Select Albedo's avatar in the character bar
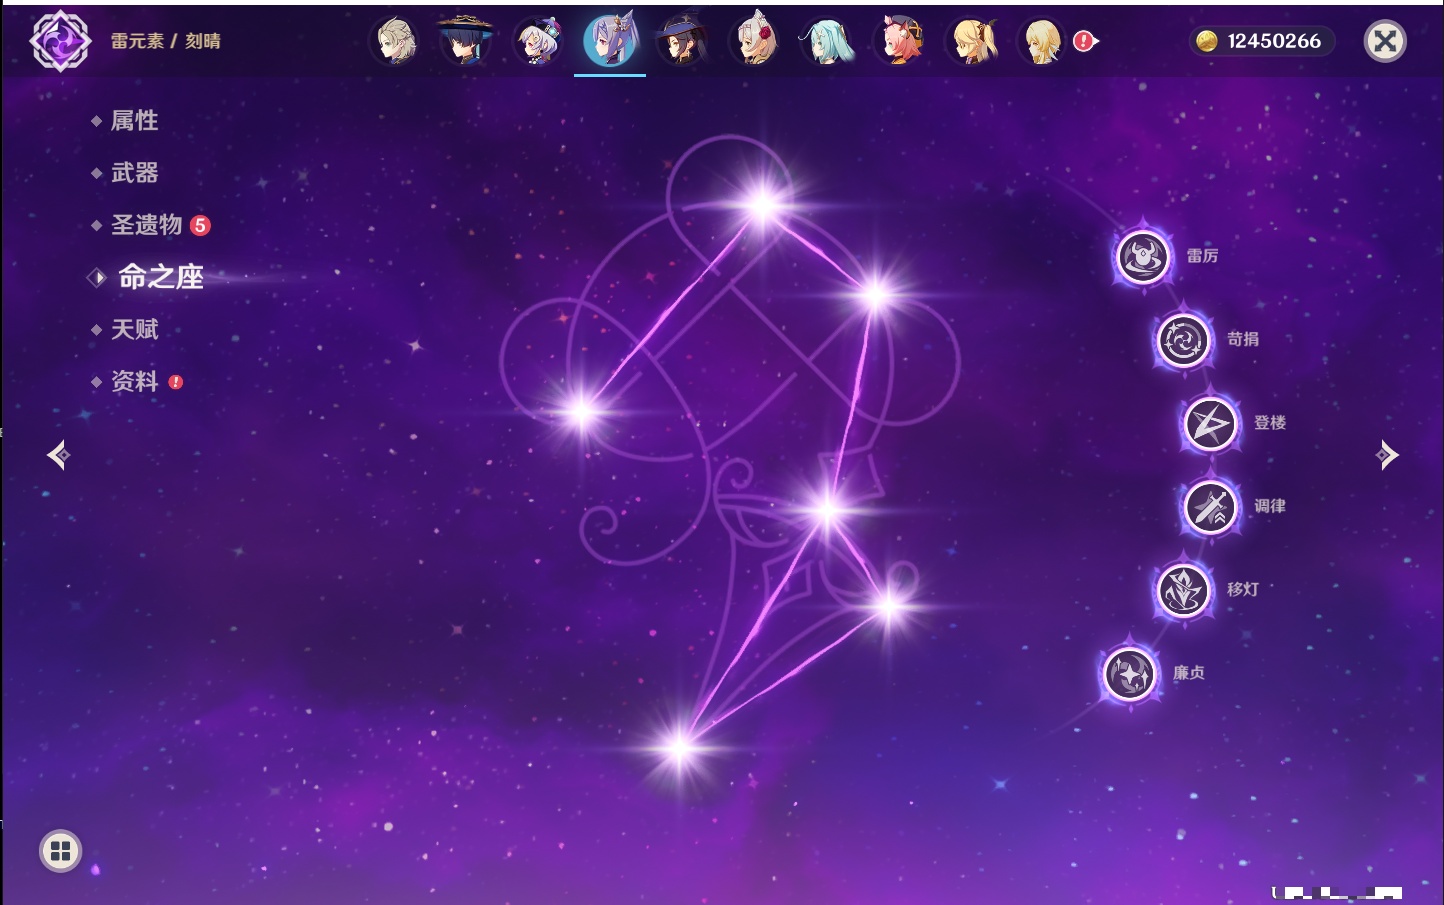The height and width of the screenshot is (905, 1444). pyautogui.click(x=396, y=41)
